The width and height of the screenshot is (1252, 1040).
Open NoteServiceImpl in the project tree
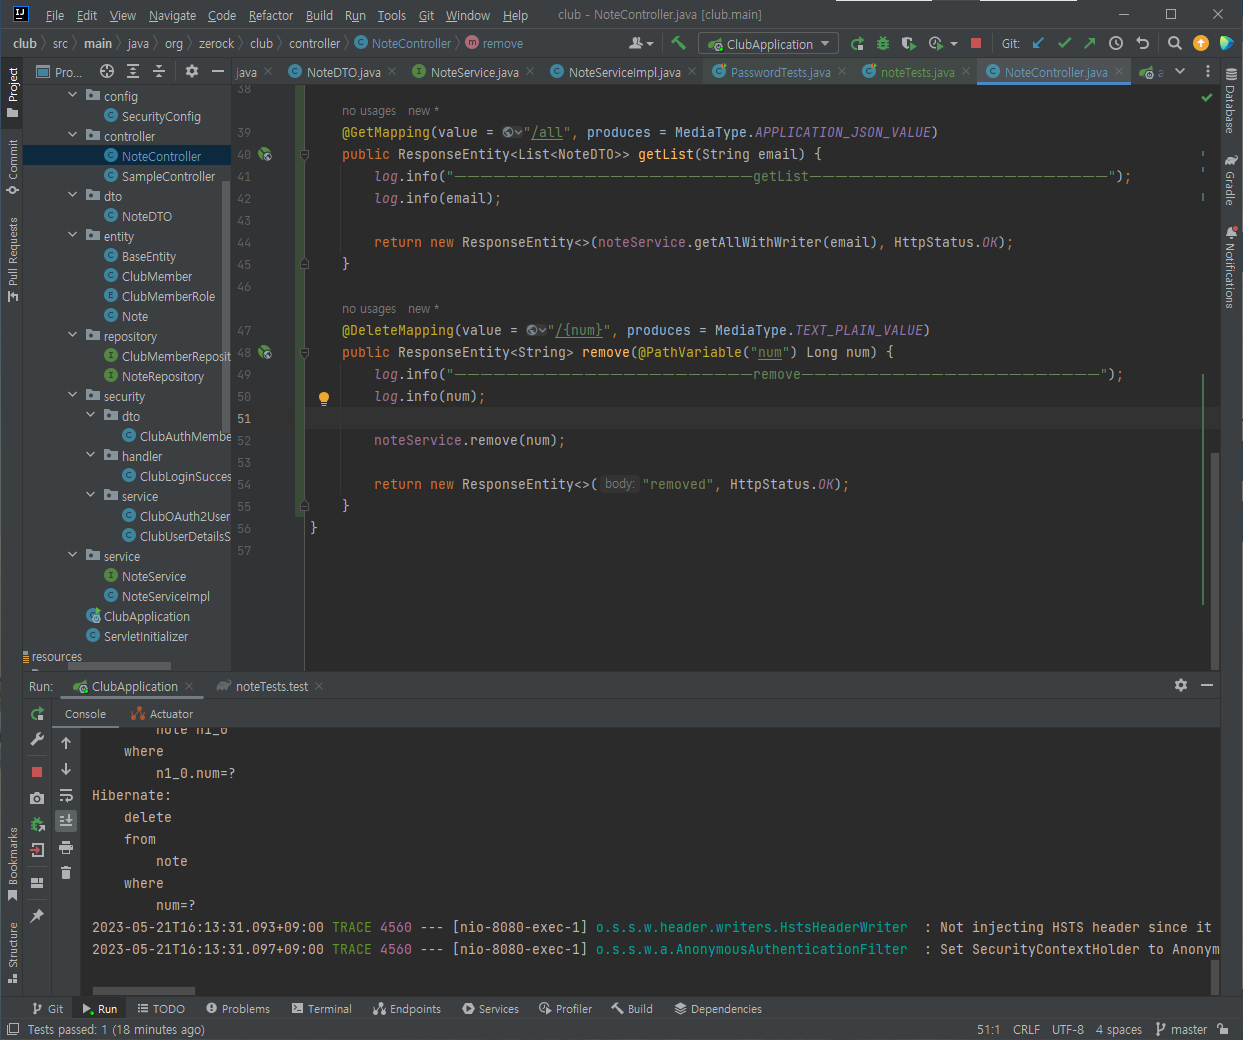tap(166, 596)
